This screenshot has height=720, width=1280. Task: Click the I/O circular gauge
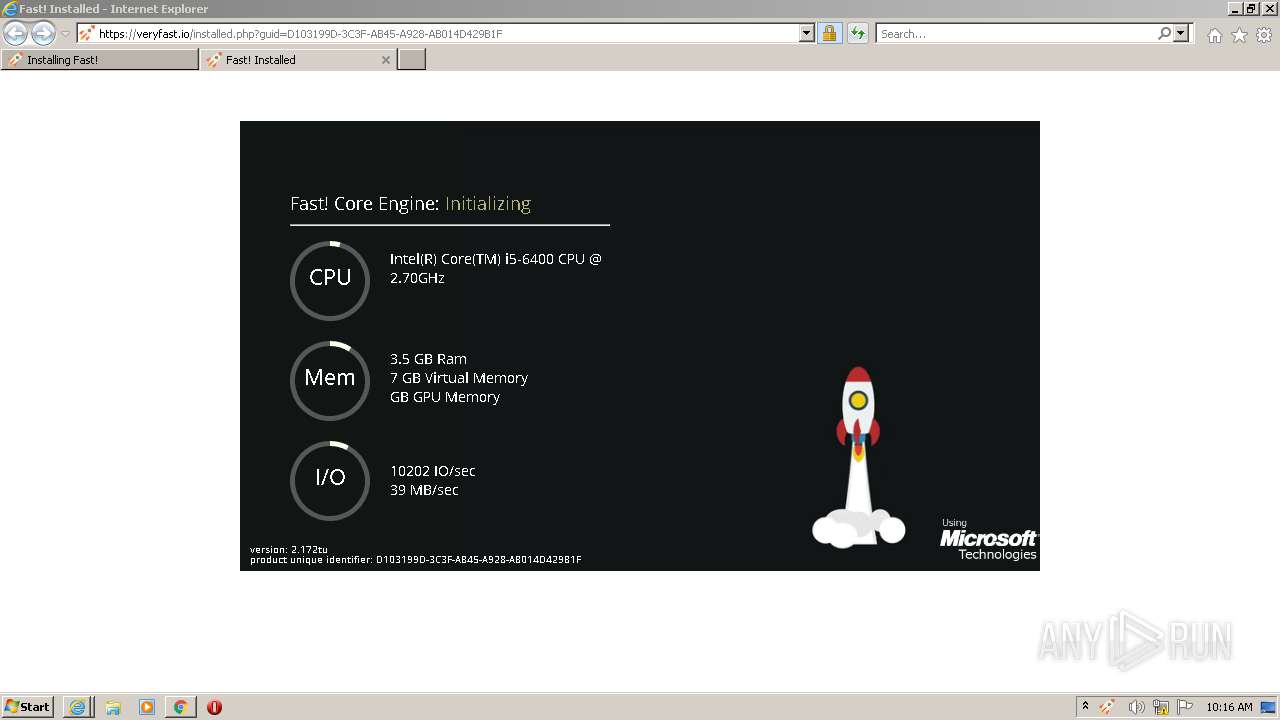(x=330, y=480)
